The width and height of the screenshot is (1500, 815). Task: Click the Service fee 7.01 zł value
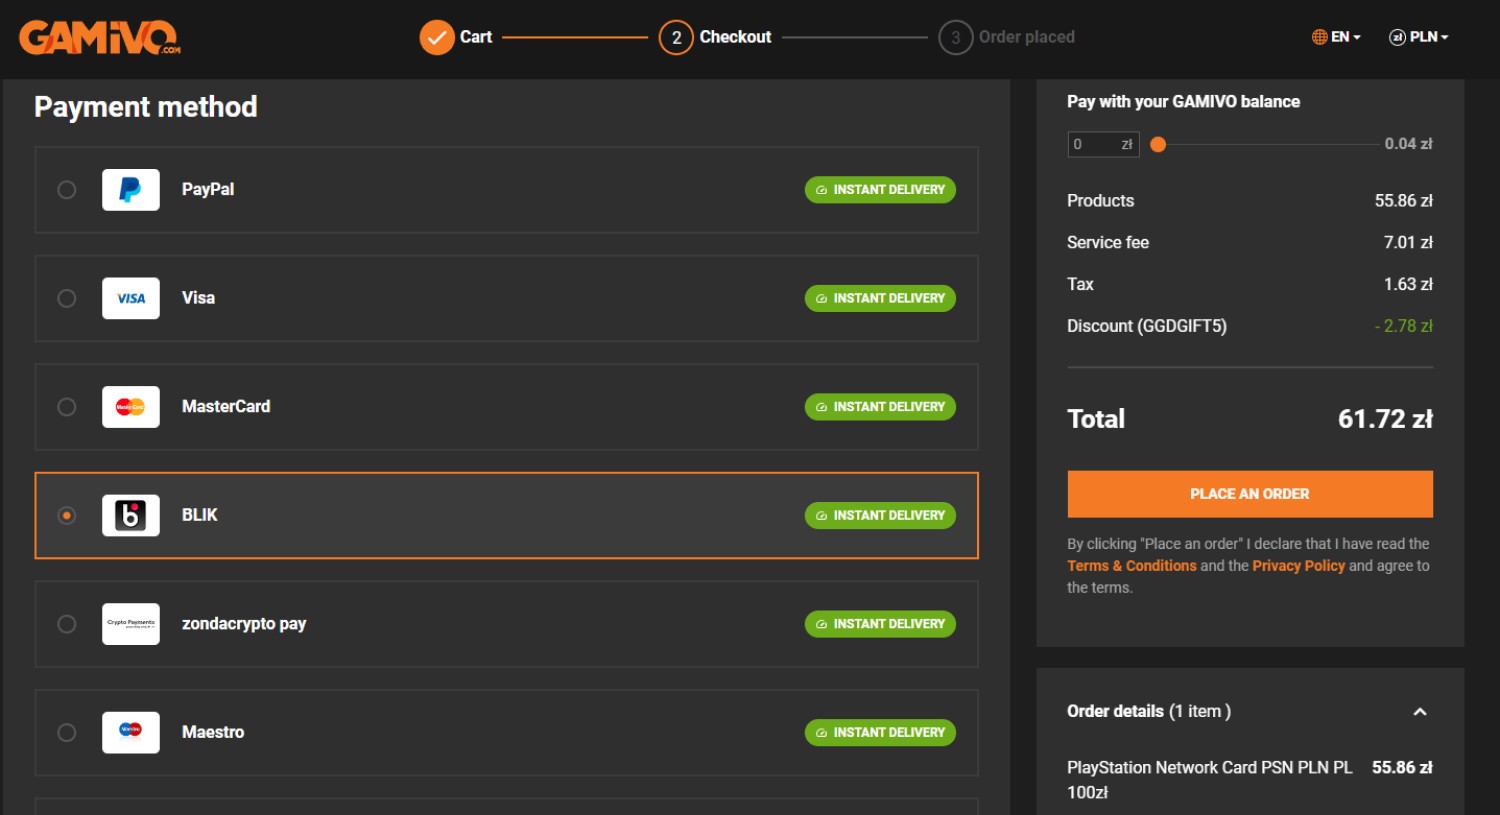coord(1408,242)
